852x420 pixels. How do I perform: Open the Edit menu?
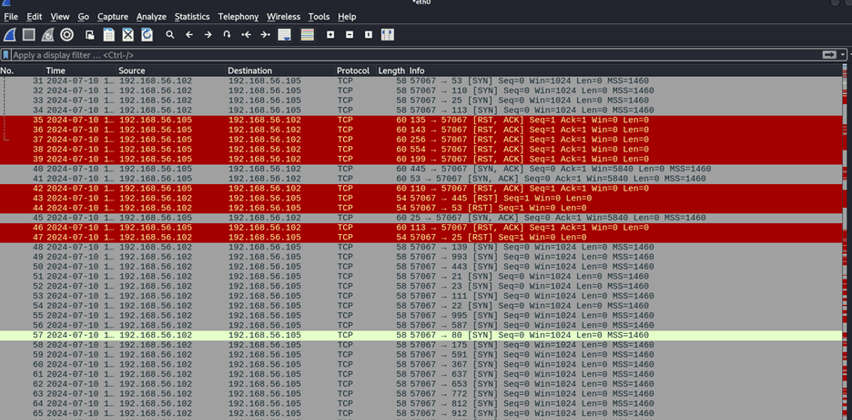point(34,17)
